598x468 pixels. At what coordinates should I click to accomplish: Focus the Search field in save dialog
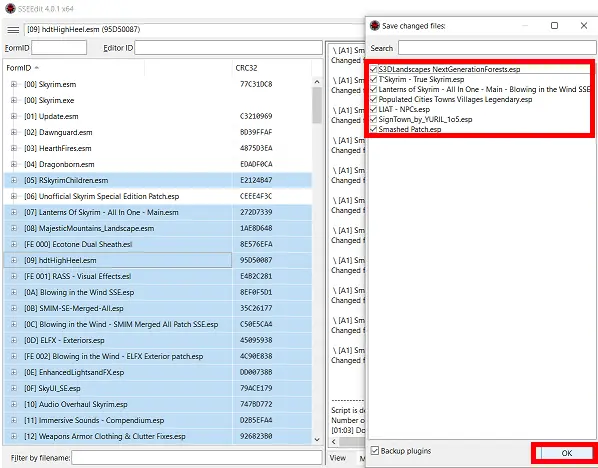pos(497,48)
